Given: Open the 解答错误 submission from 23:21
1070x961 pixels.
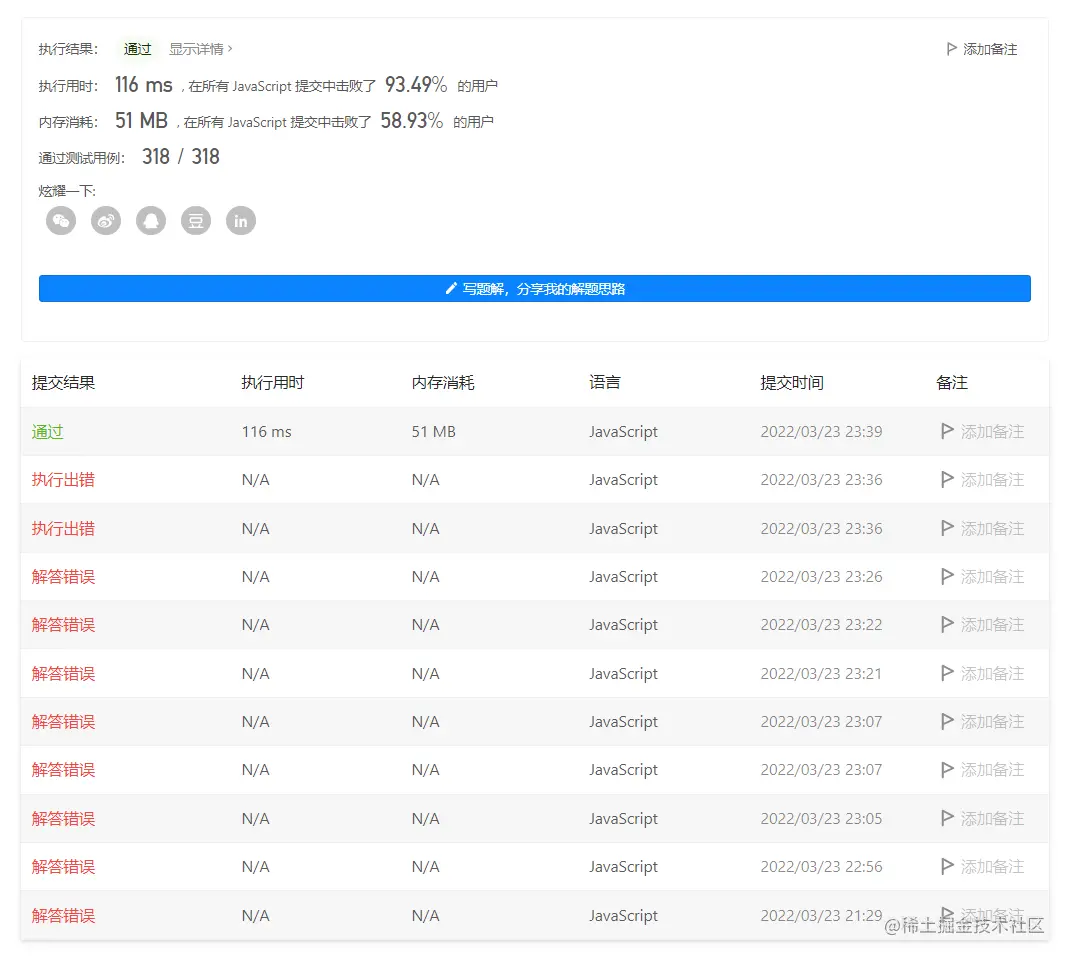Looking at the screenshot, I should [63, 674].
